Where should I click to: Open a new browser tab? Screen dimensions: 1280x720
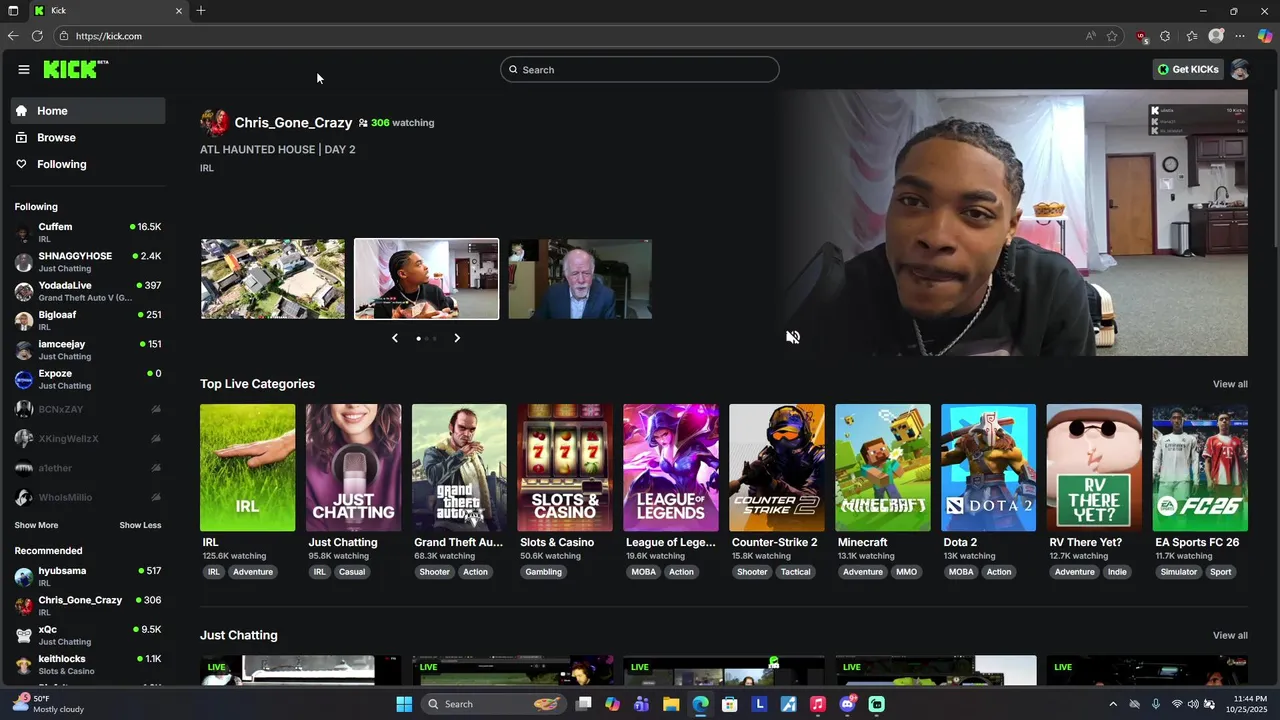click(x=201, y=11)
